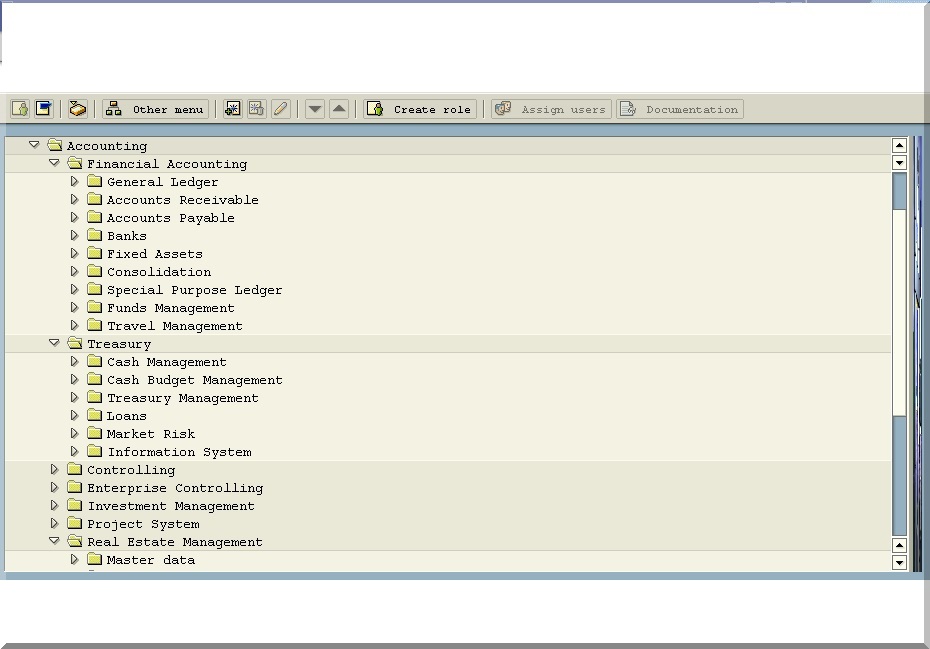Expand the Controlling node arrow
This screenshot has width=930, height=649.
click(x=55, y=469)
